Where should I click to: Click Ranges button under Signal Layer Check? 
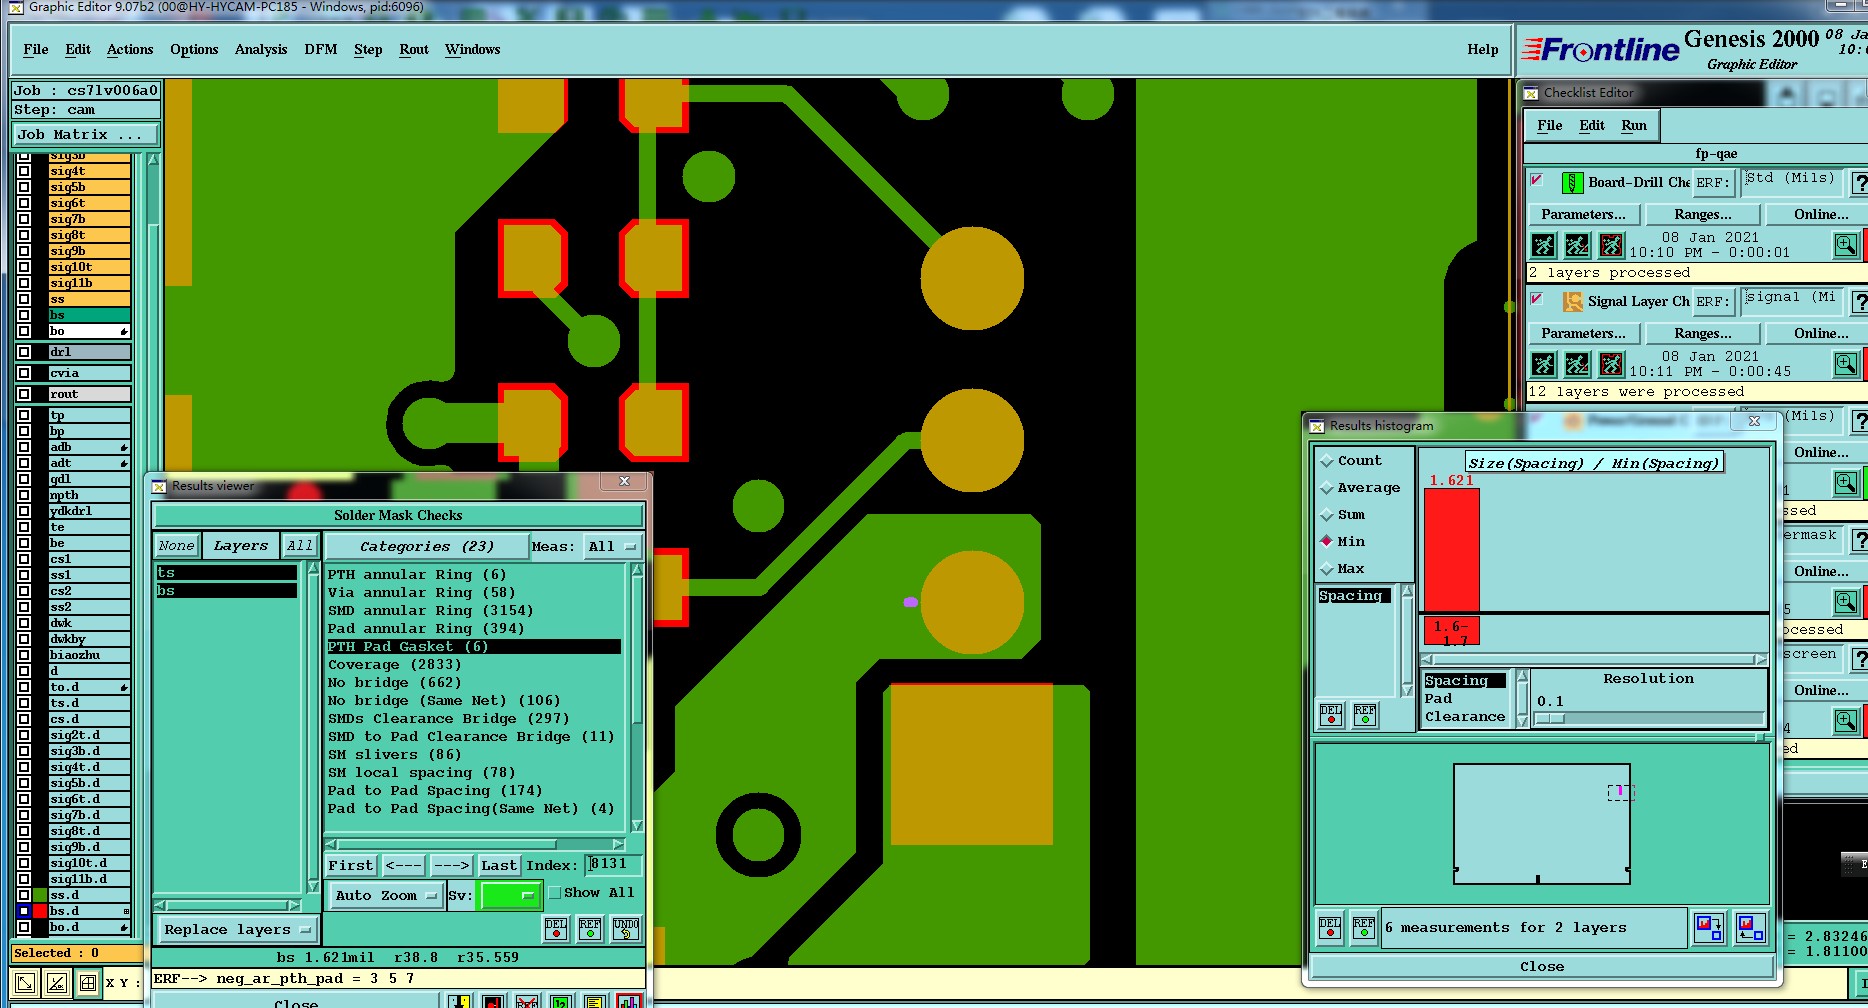pyautogui.click(x=1703, y=334)
